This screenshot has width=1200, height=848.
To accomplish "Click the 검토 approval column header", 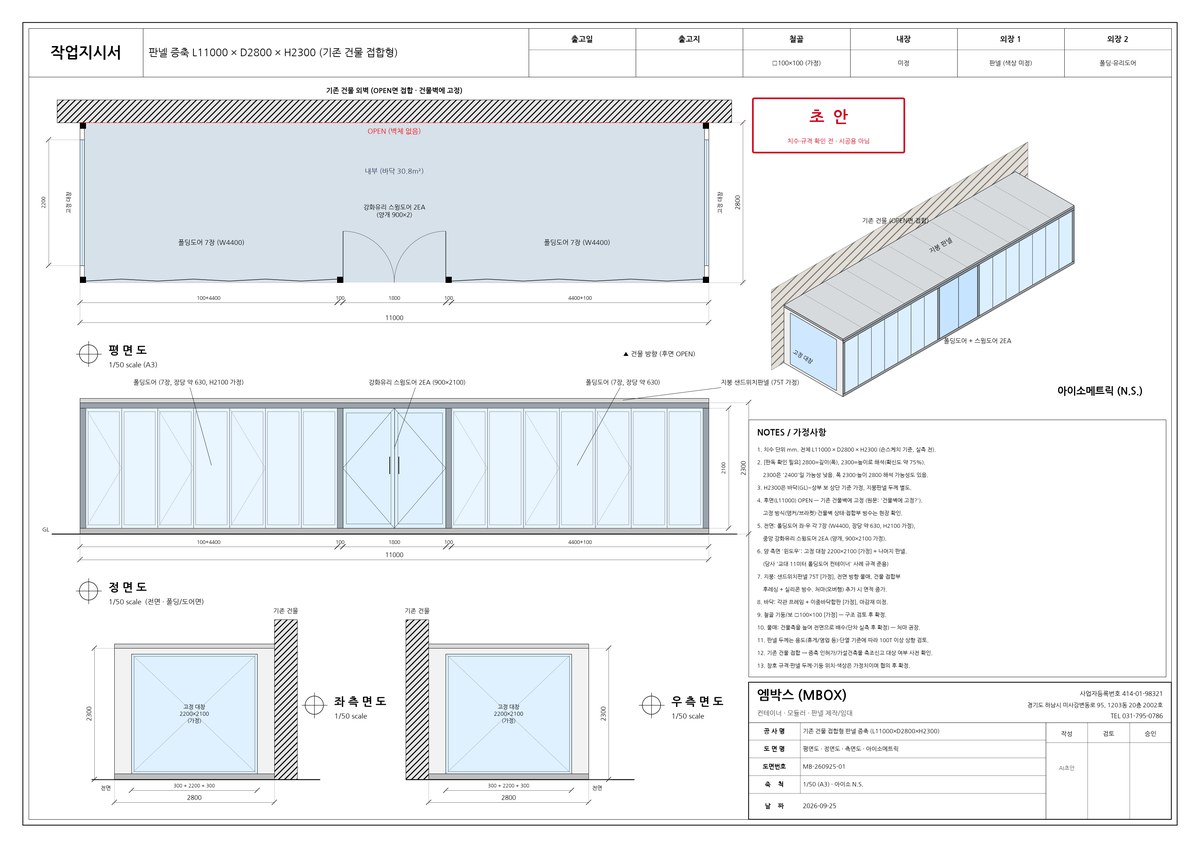I will click(x=1108, y=733).
